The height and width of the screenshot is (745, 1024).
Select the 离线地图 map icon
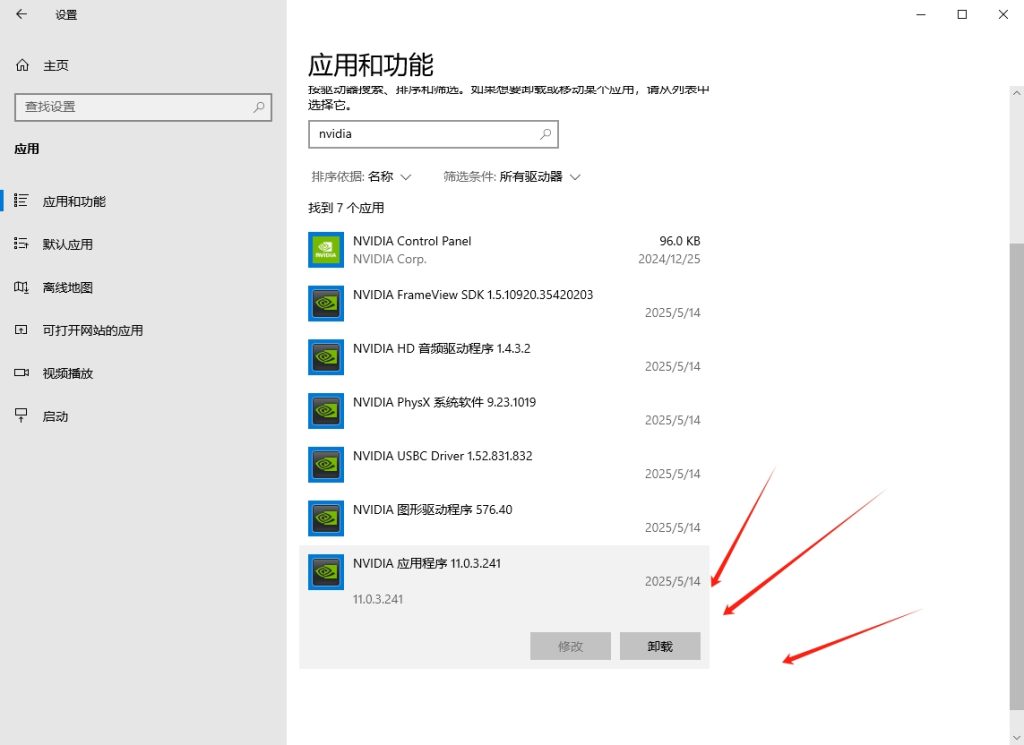tap(21, 287)
